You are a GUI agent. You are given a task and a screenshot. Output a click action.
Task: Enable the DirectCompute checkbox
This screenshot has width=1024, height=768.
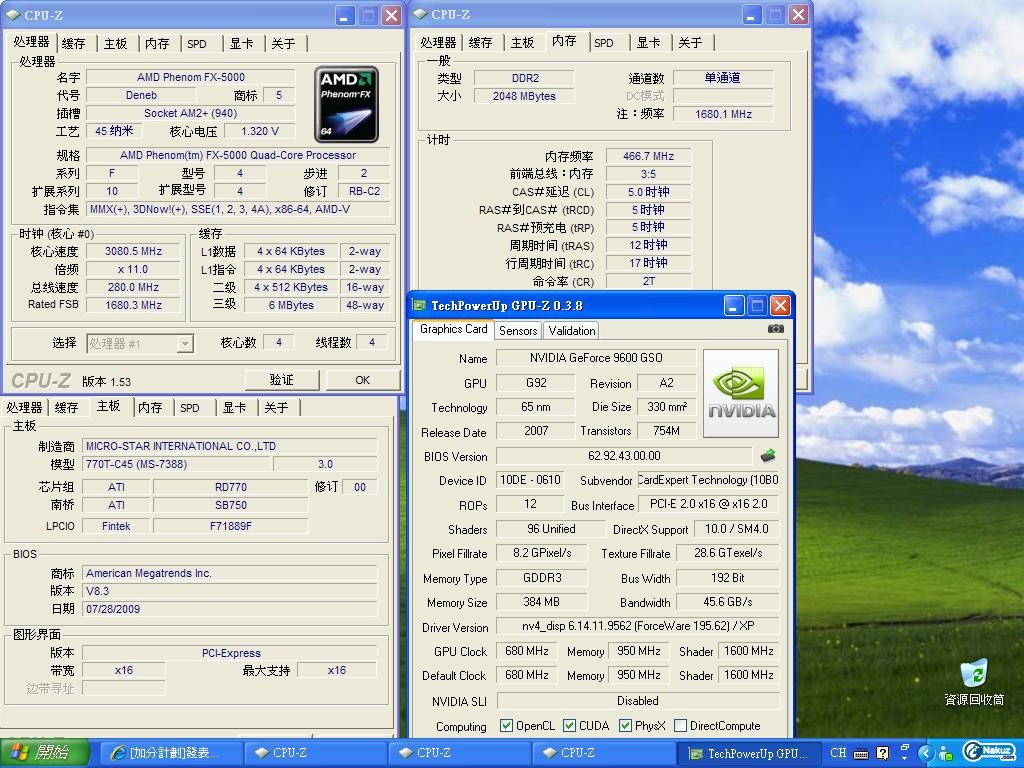[x=680, y=726]
